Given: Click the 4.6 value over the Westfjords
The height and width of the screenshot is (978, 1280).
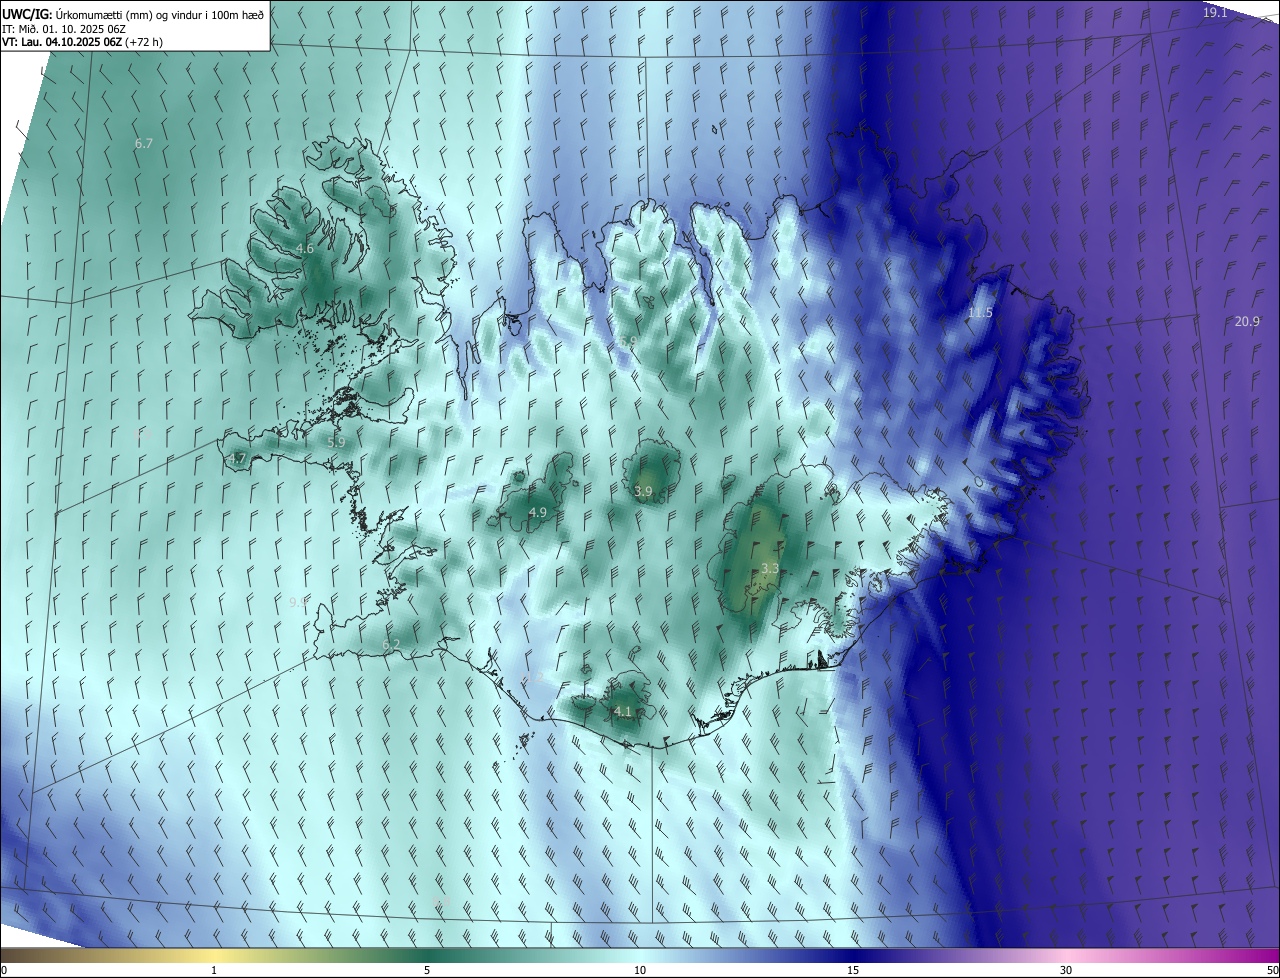Looking at the screenshot, I should pos(305,248).
